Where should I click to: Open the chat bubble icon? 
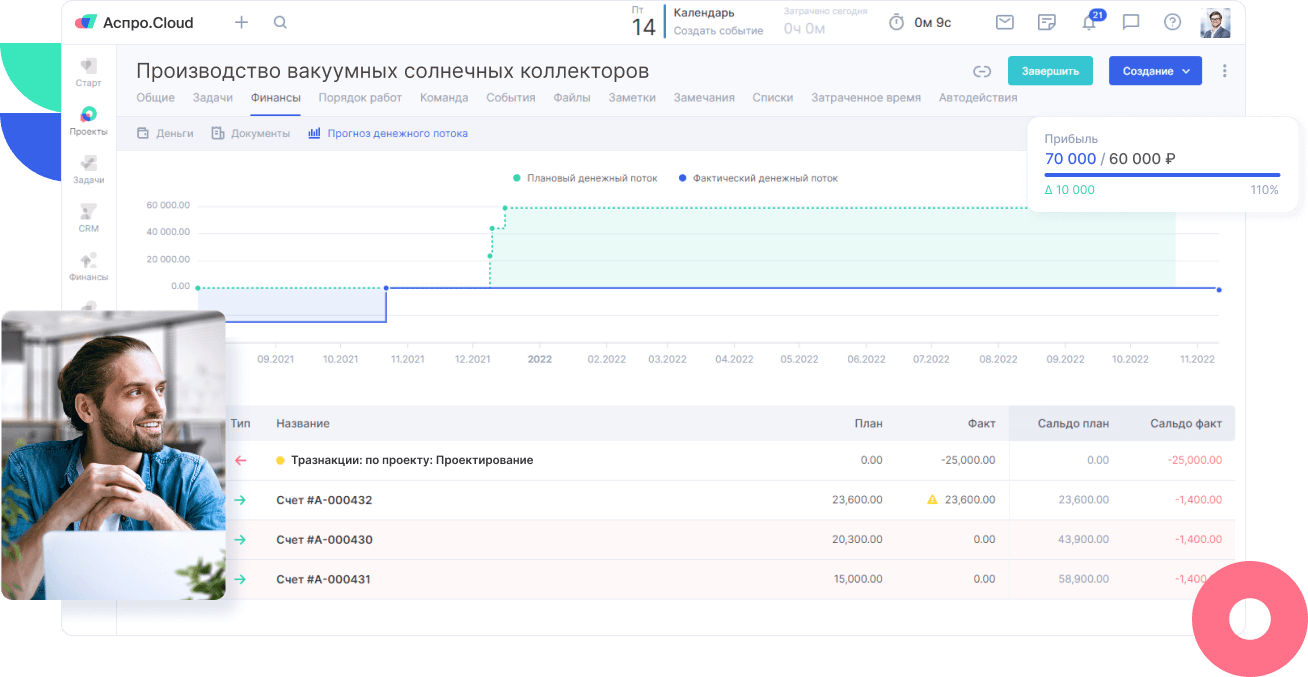(x=1131, y=22)
